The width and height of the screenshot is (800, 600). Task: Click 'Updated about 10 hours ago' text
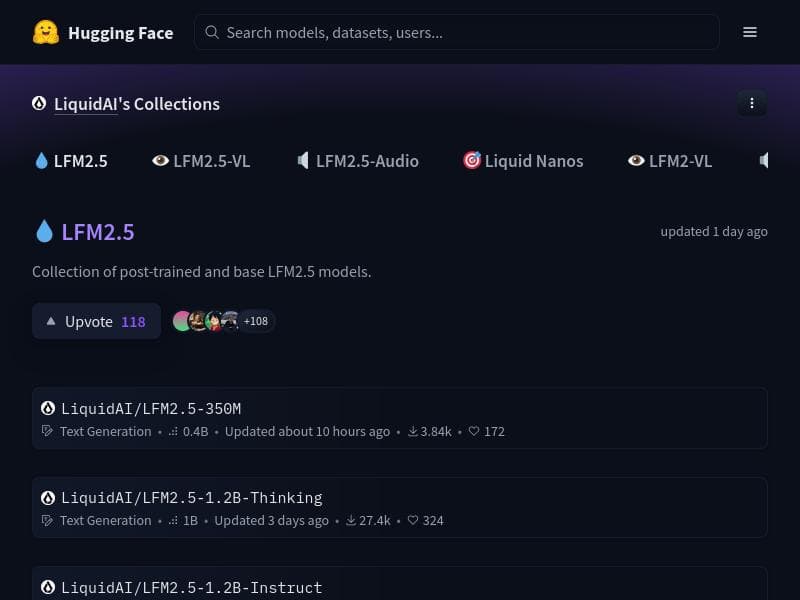(x=307, y=432)
